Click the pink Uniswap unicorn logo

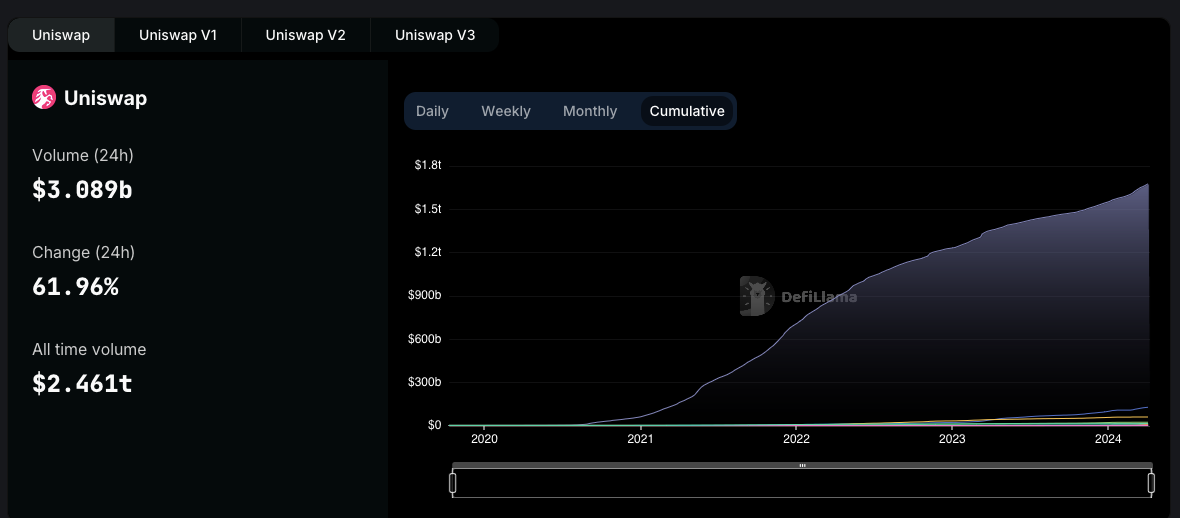coord(44,98)
